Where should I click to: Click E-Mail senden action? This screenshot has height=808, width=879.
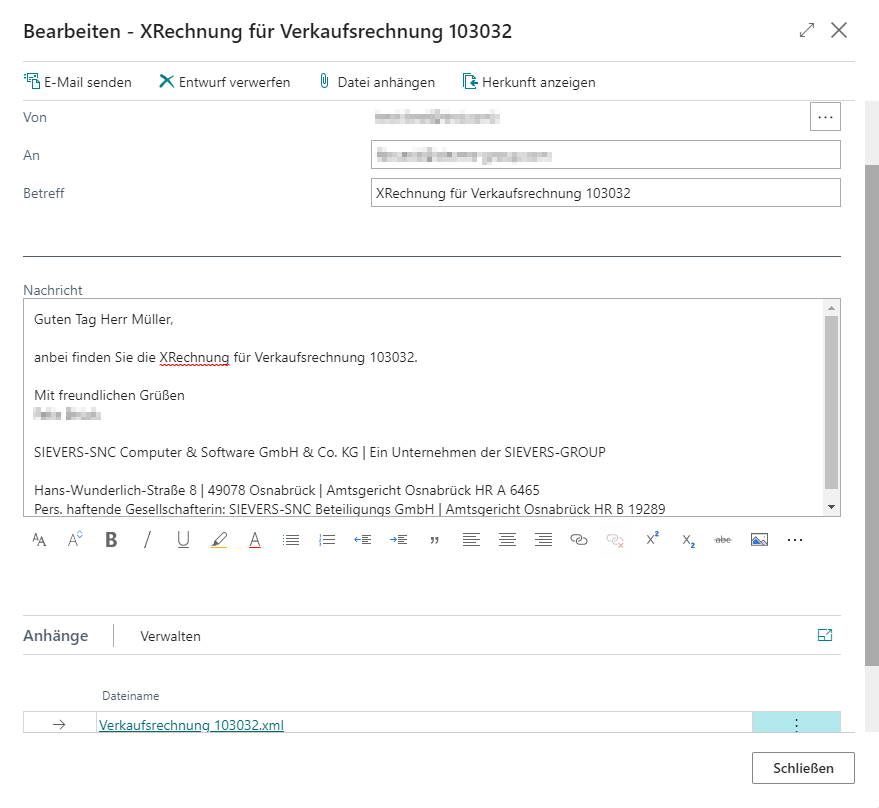coord(78,82)
